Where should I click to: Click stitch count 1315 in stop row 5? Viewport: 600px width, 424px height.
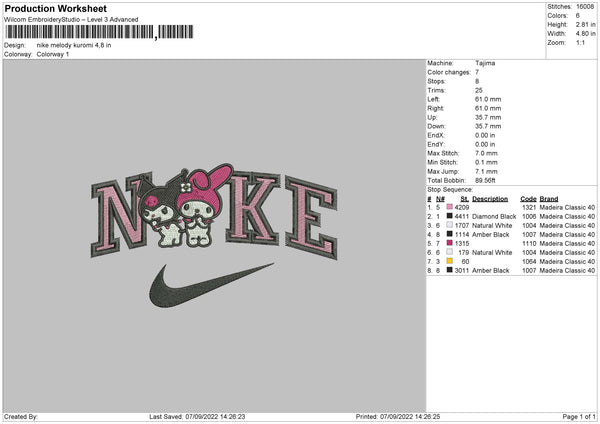[x=462, y=243]
